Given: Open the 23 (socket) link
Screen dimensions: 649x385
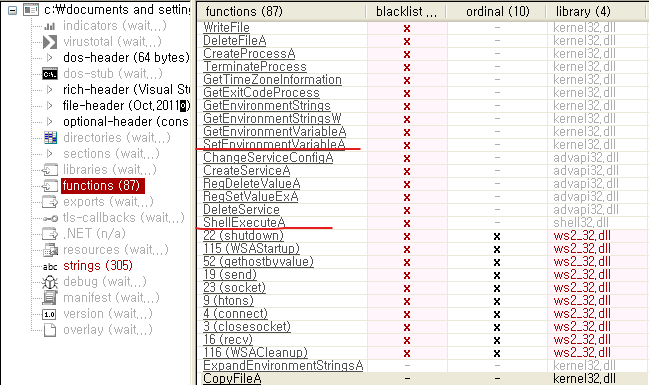Looking at the screenshot, I should pos(234,288).
